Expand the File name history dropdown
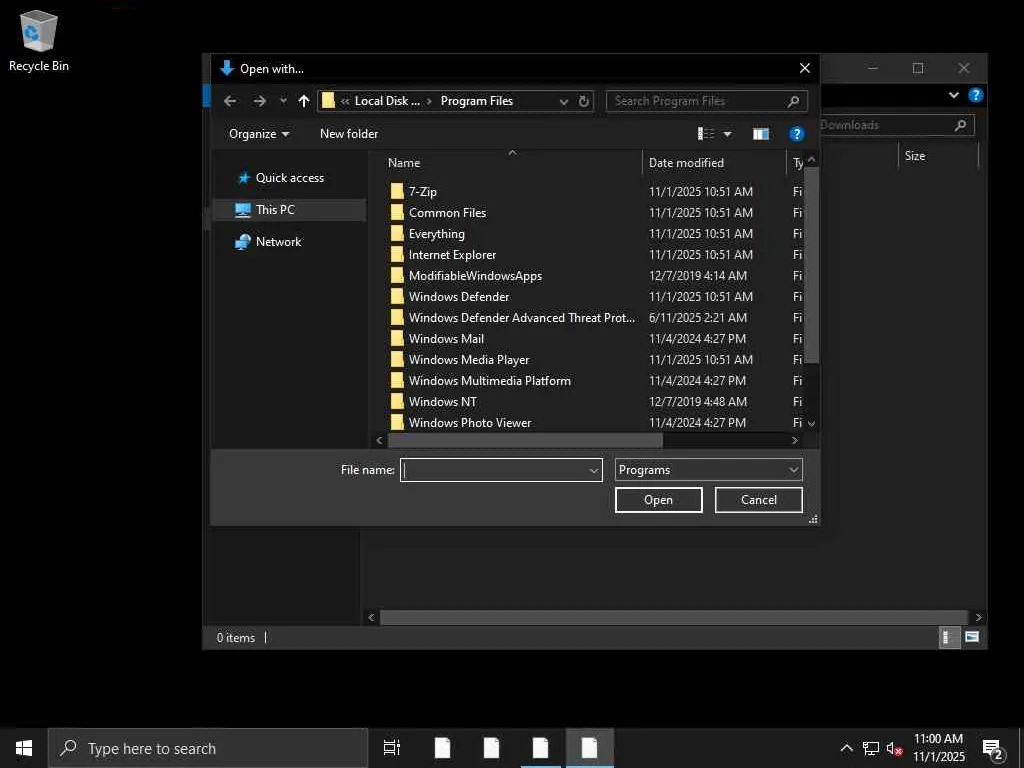 point(594,470)
